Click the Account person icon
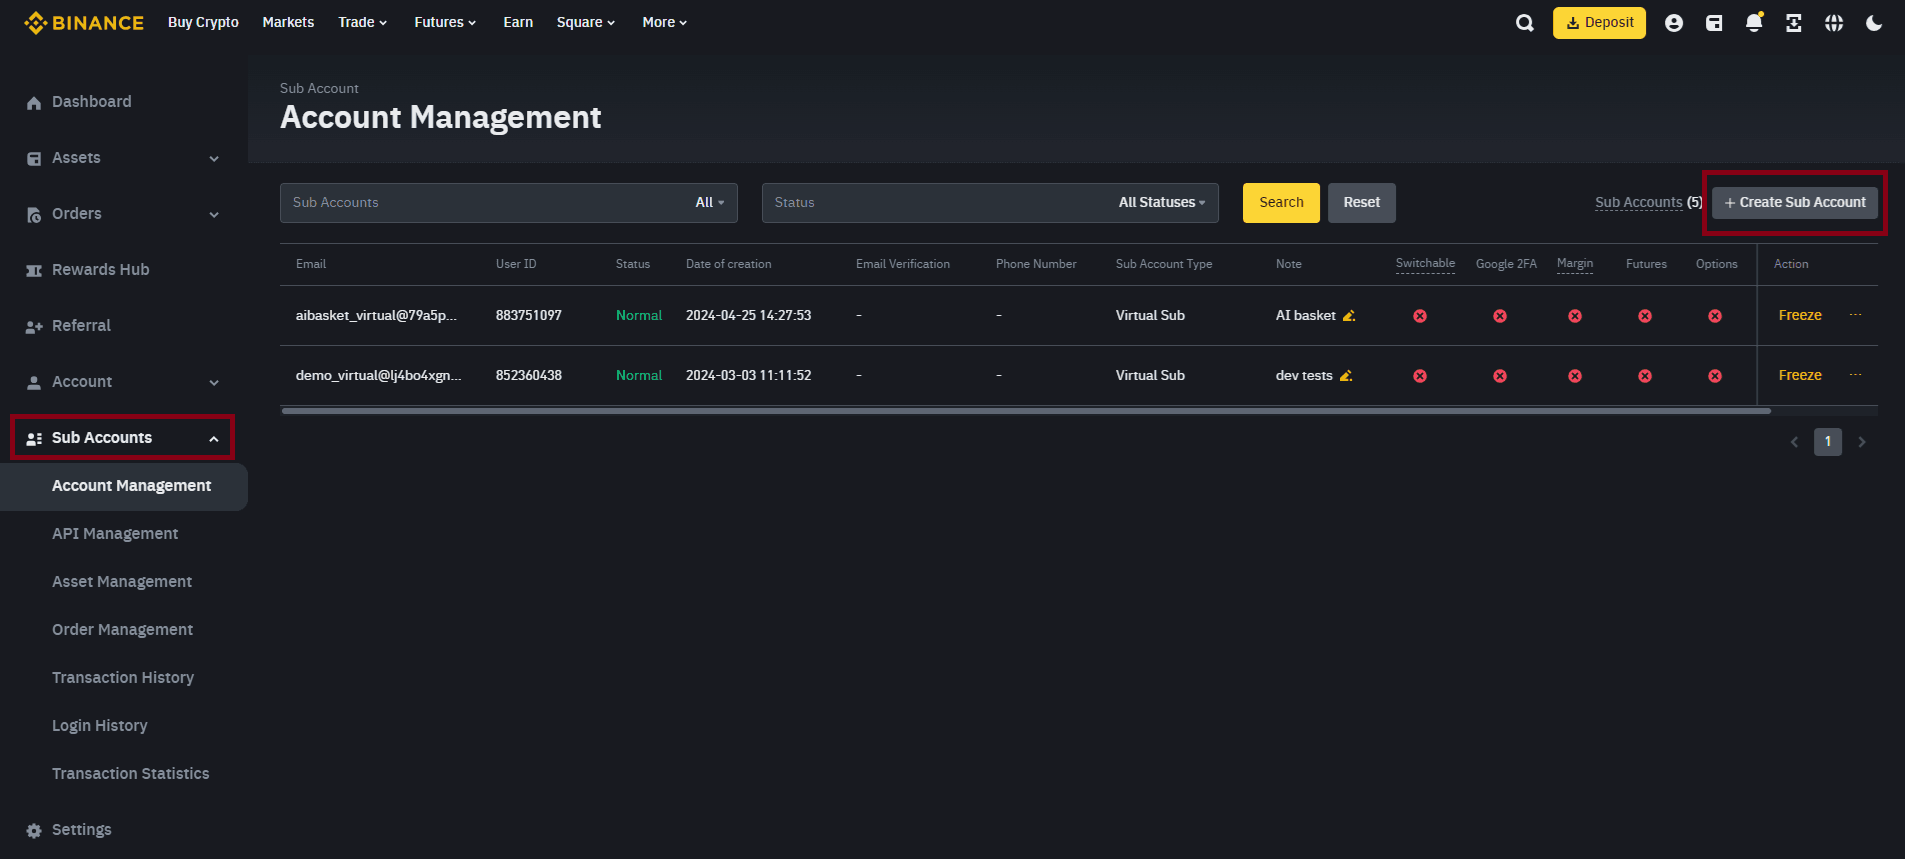 click(34, 383)
